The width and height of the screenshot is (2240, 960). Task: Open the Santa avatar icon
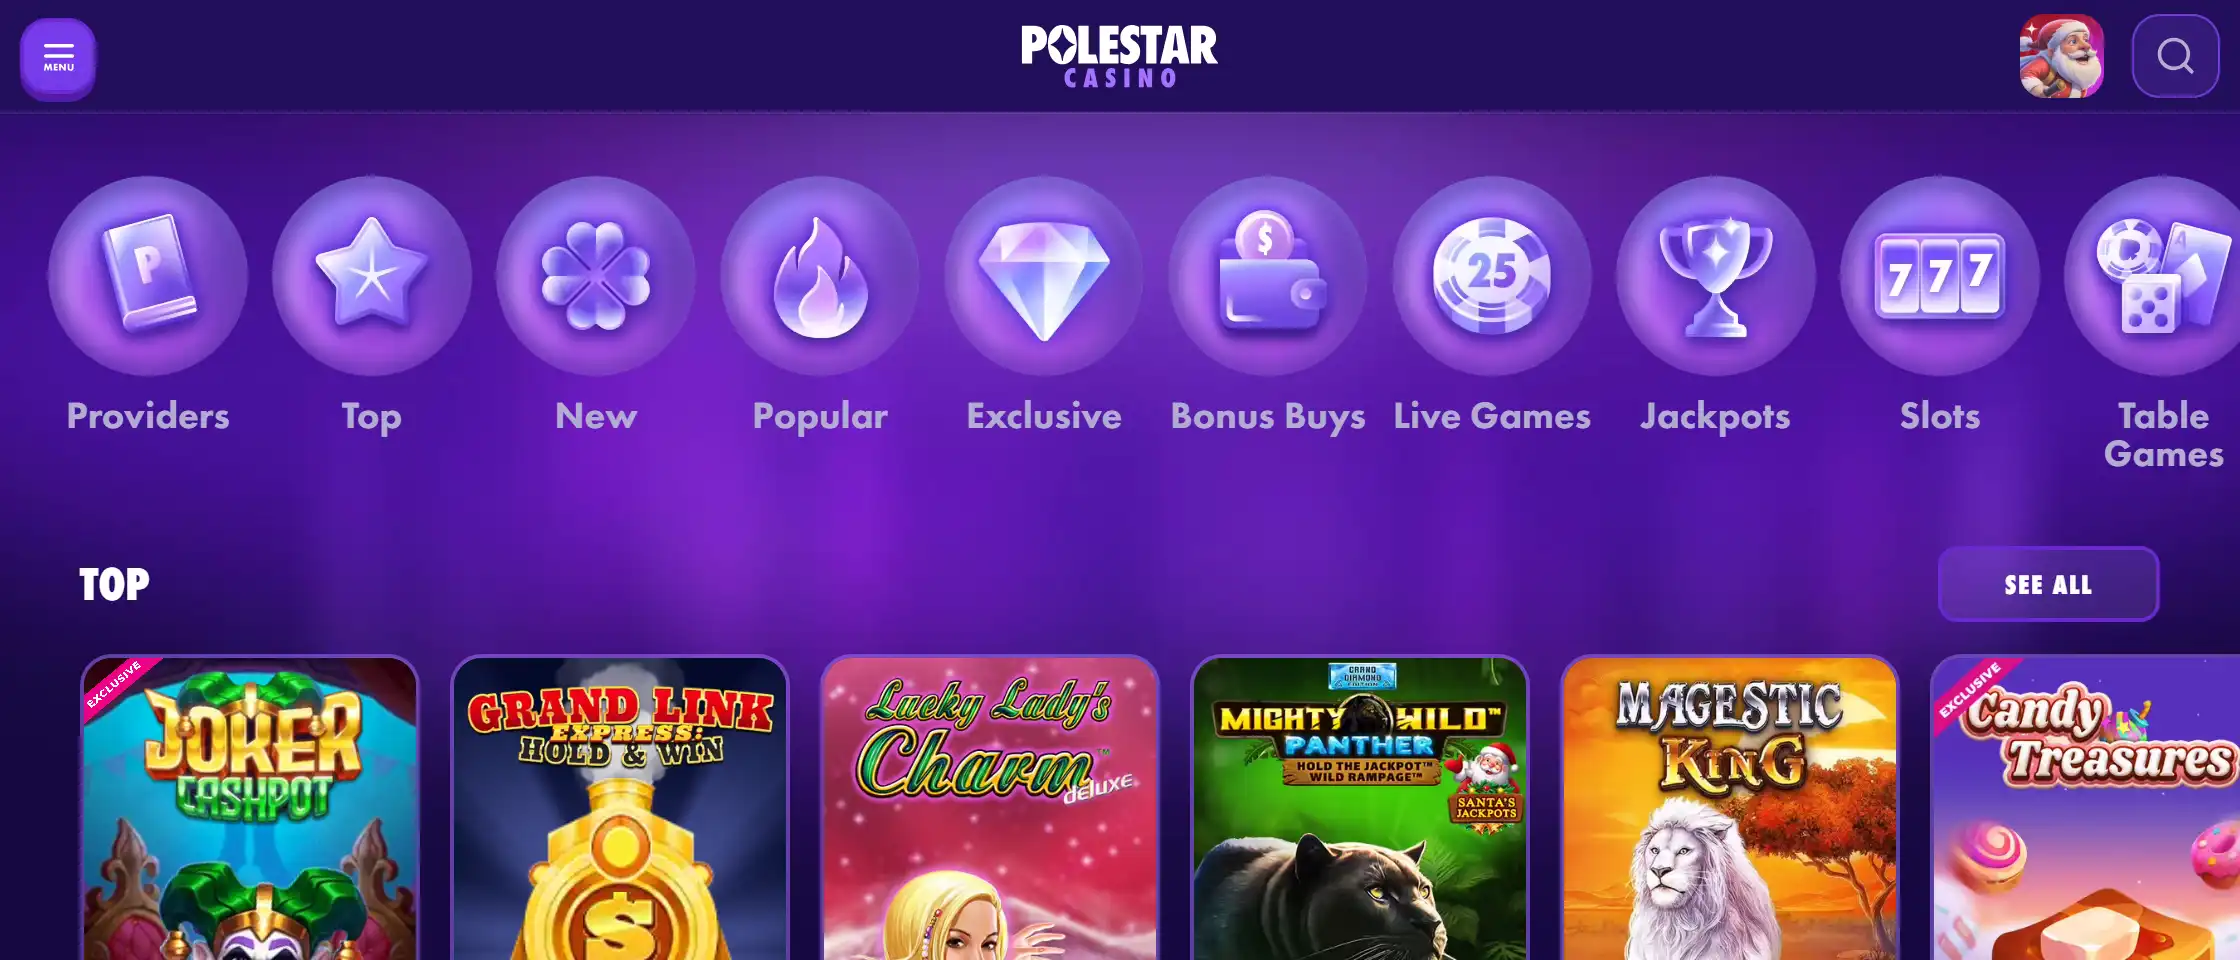point(2061,56)
